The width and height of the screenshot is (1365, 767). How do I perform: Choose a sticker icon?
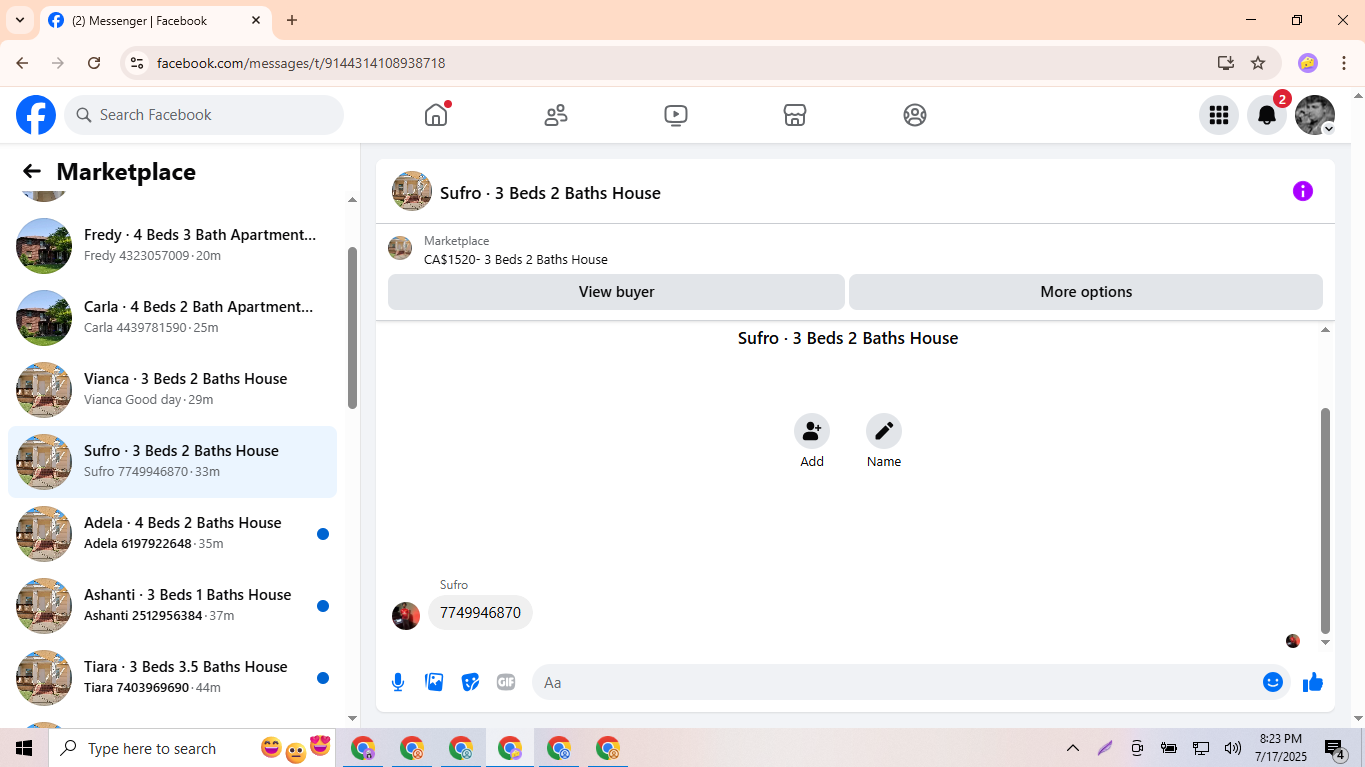470,682
